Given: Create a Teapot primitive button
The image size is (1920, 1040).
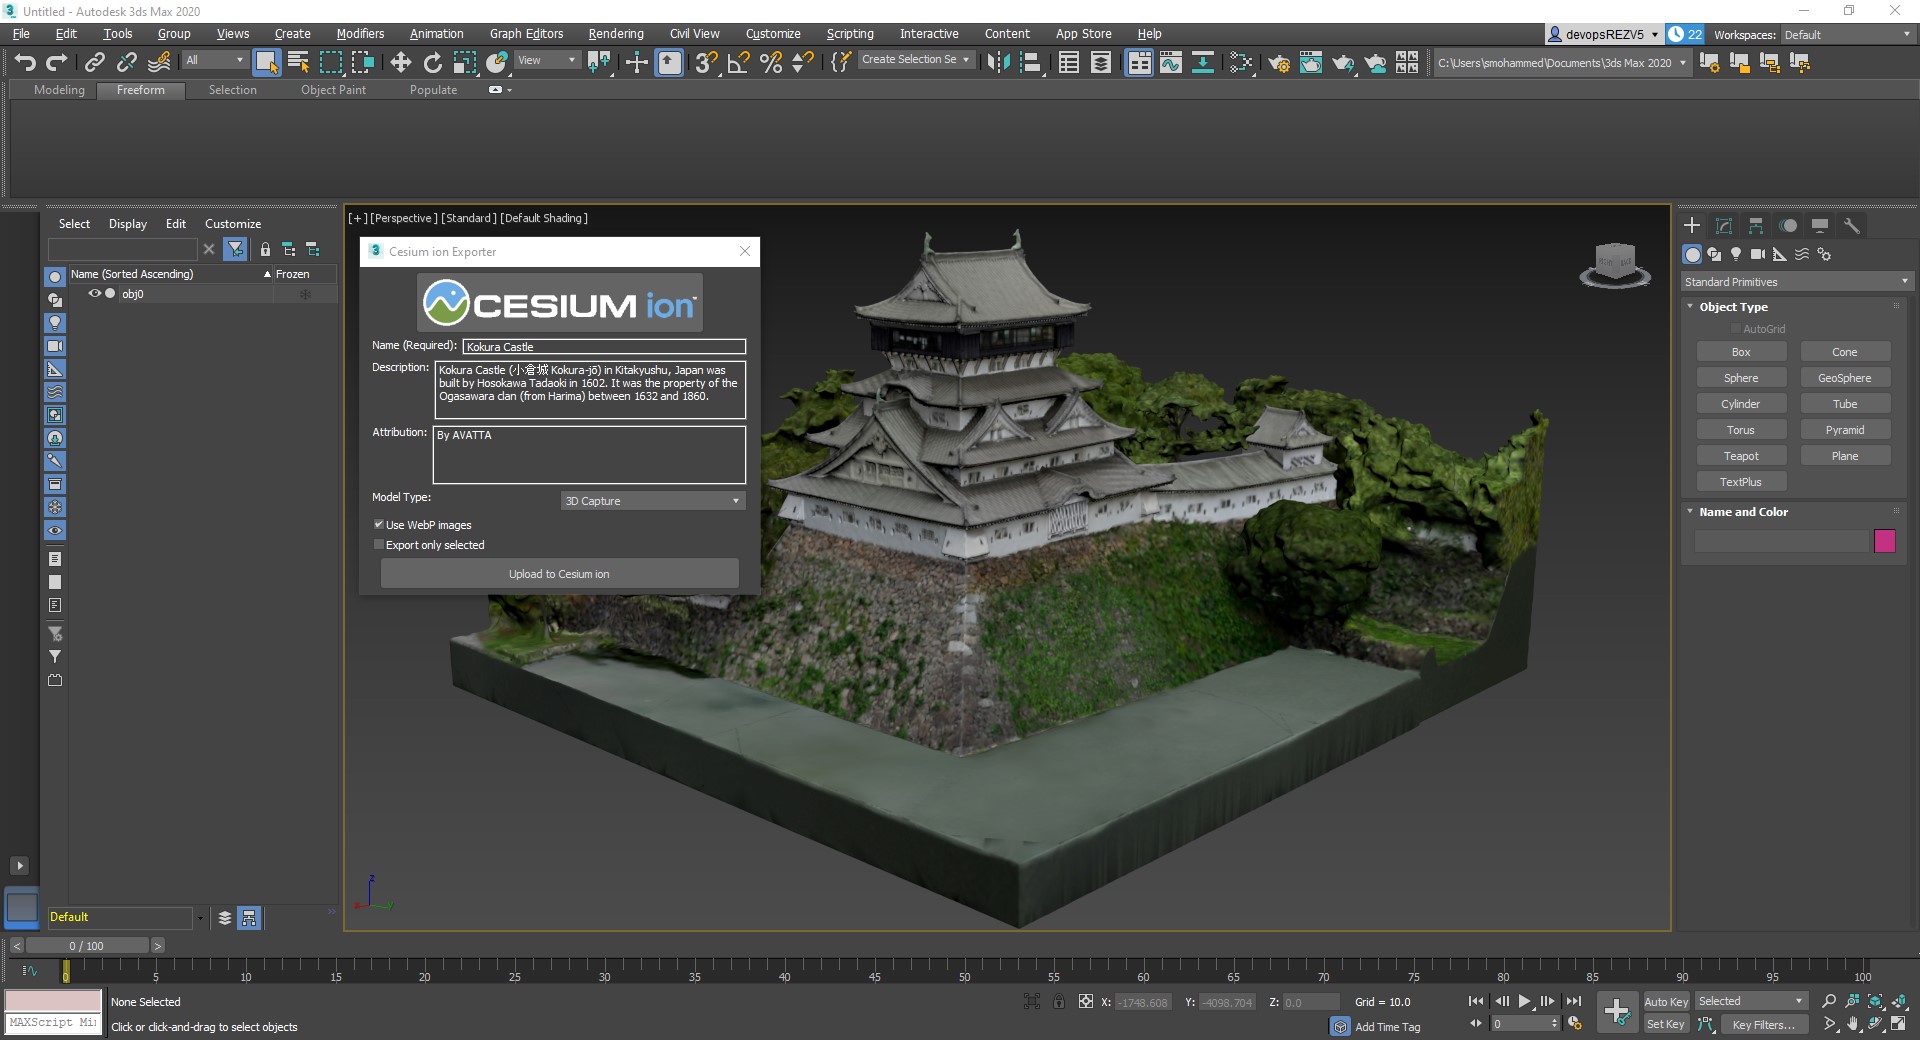Looking at the screenshot, I should click(1740, 456).
